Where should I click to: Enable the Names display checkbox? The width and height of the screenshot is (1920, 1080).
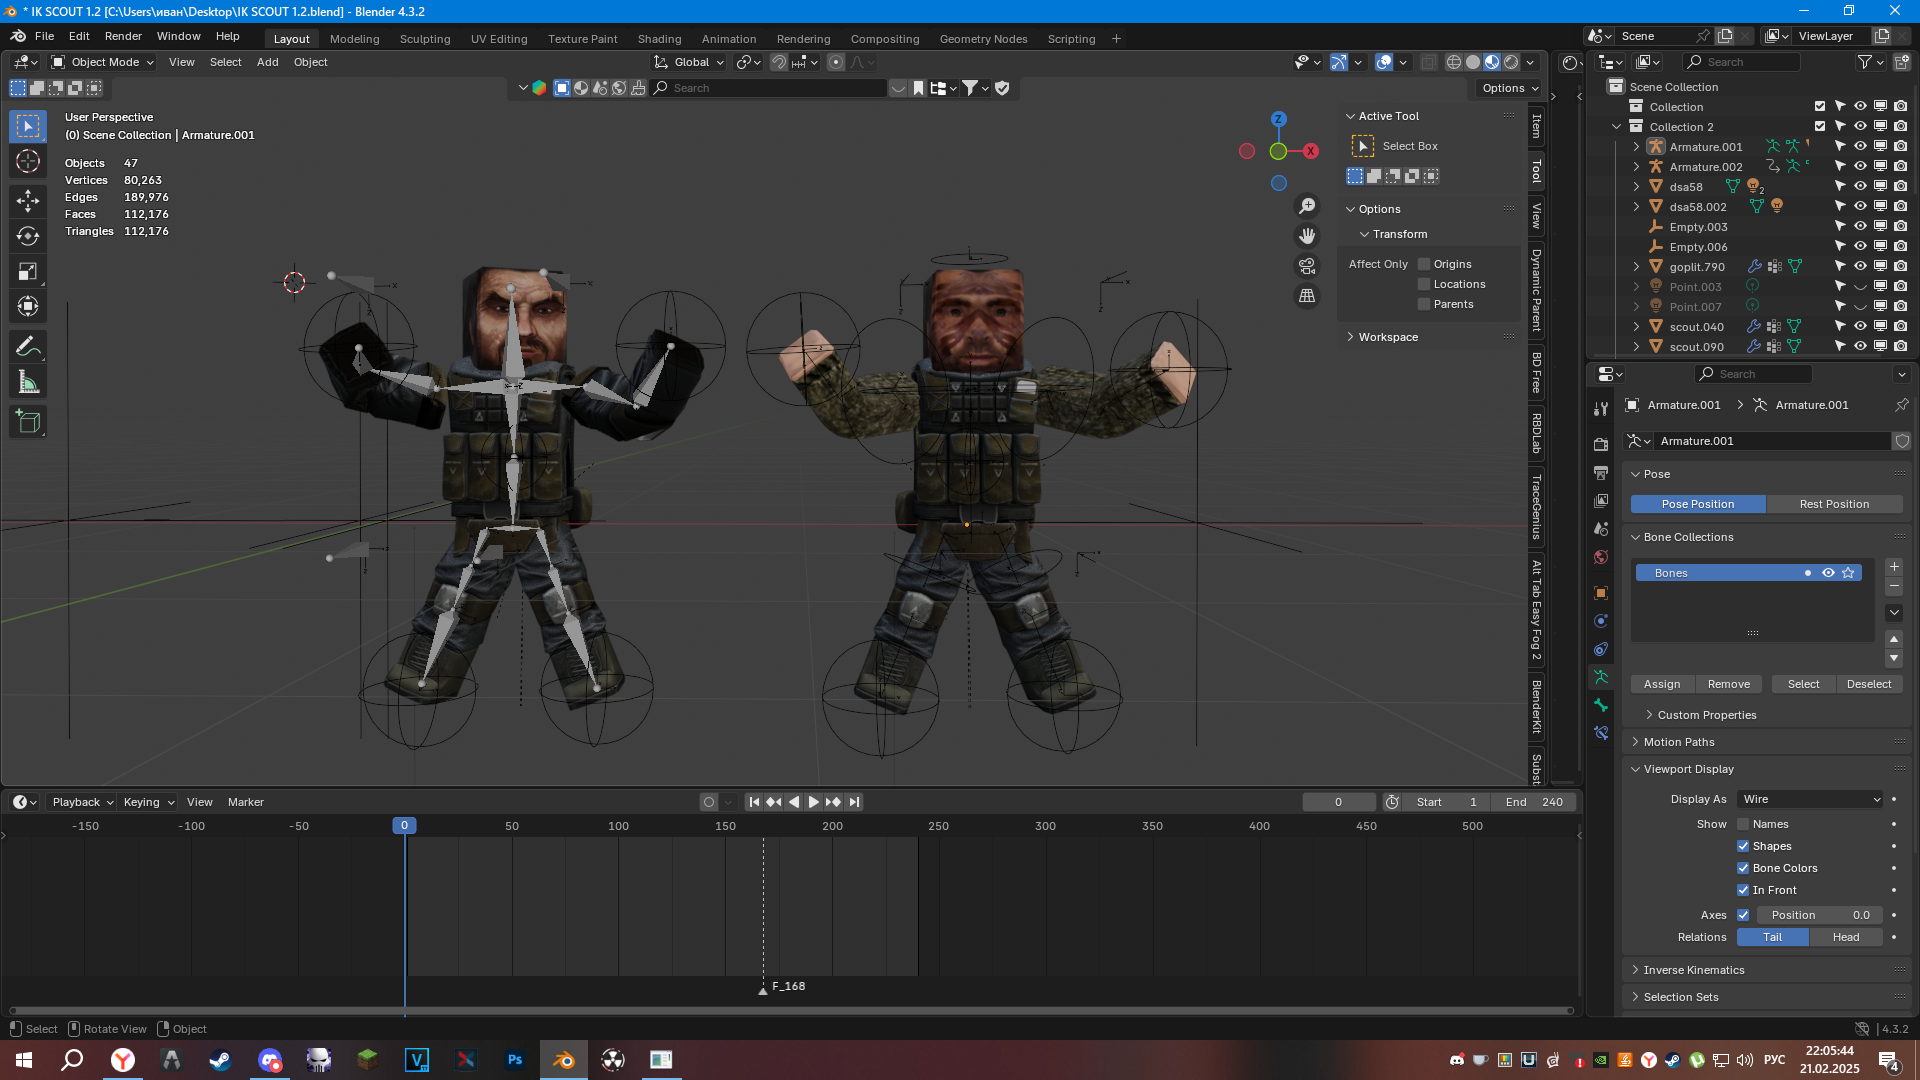click(1743, 824)
